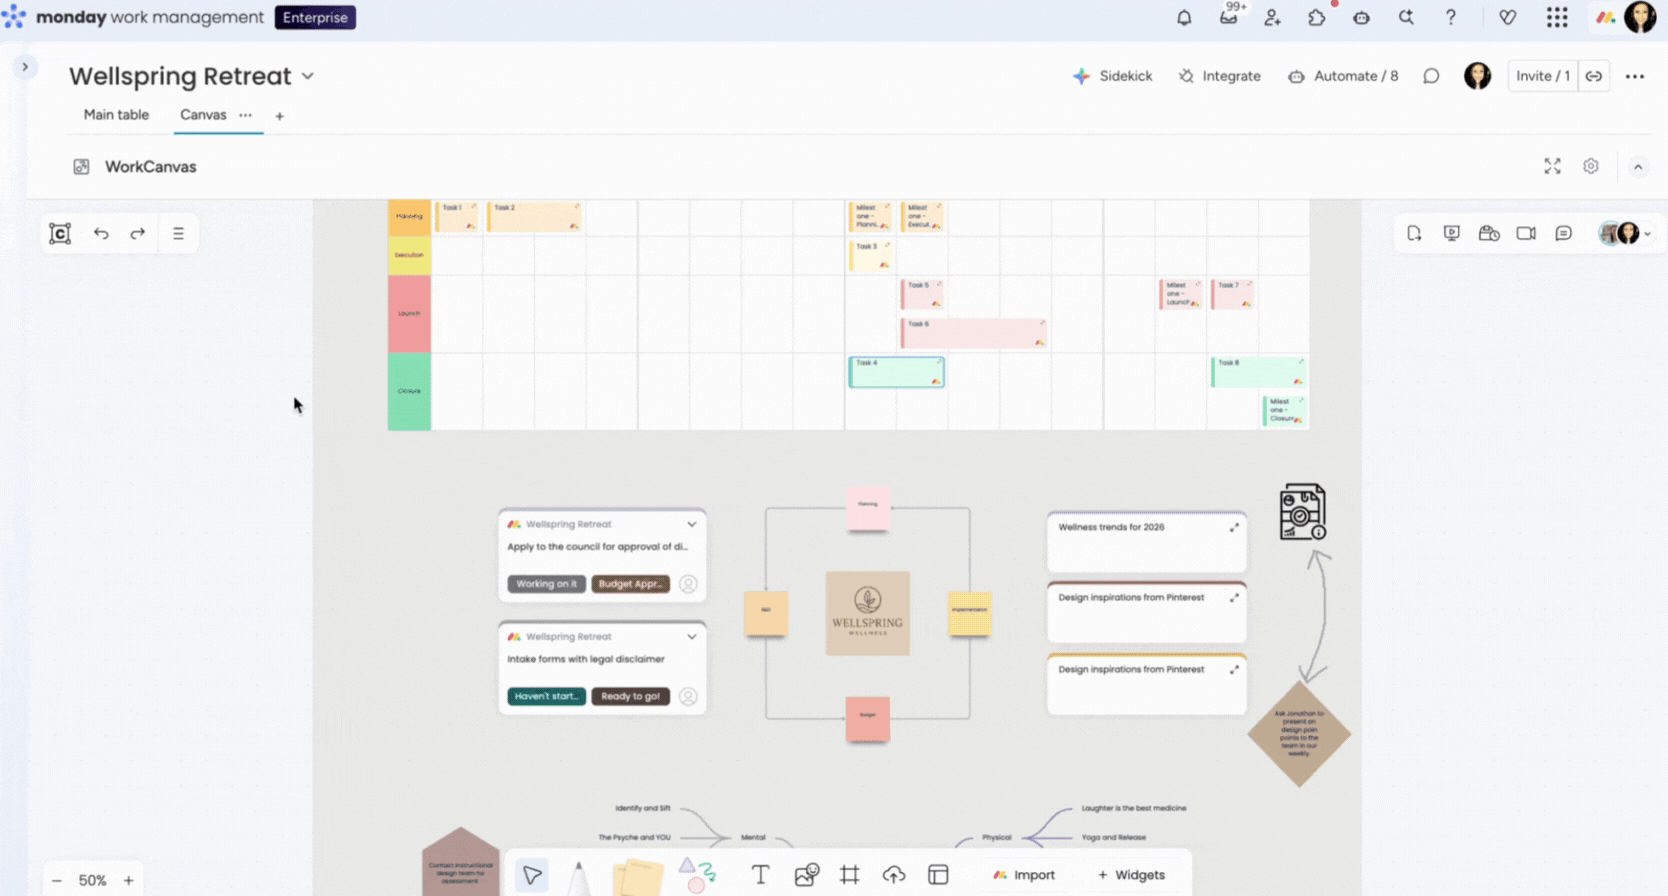The height and width of the screenshot is (896, 1668).
Task: Select the pointer cursor tool
Action: click(x=532, y=875)
